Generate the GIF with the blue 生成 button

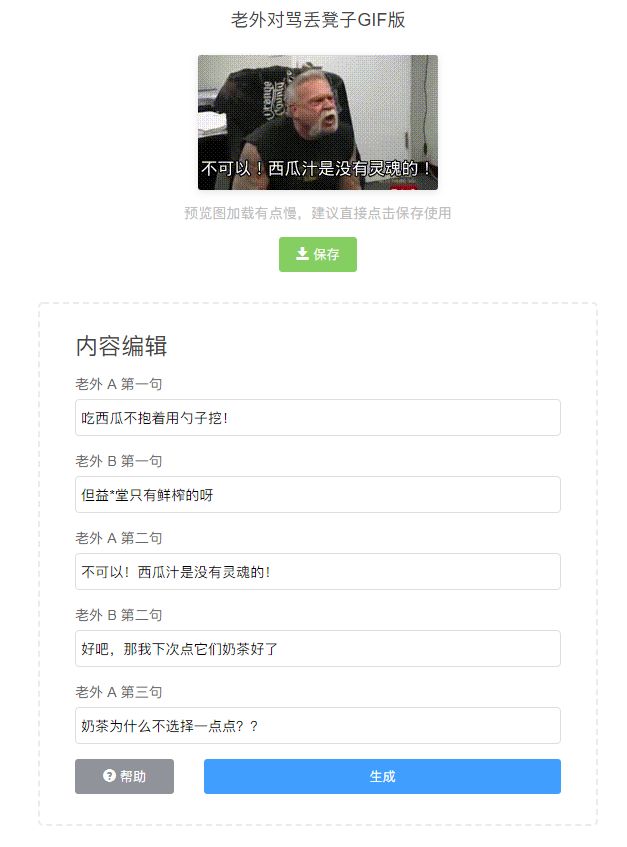382,776
